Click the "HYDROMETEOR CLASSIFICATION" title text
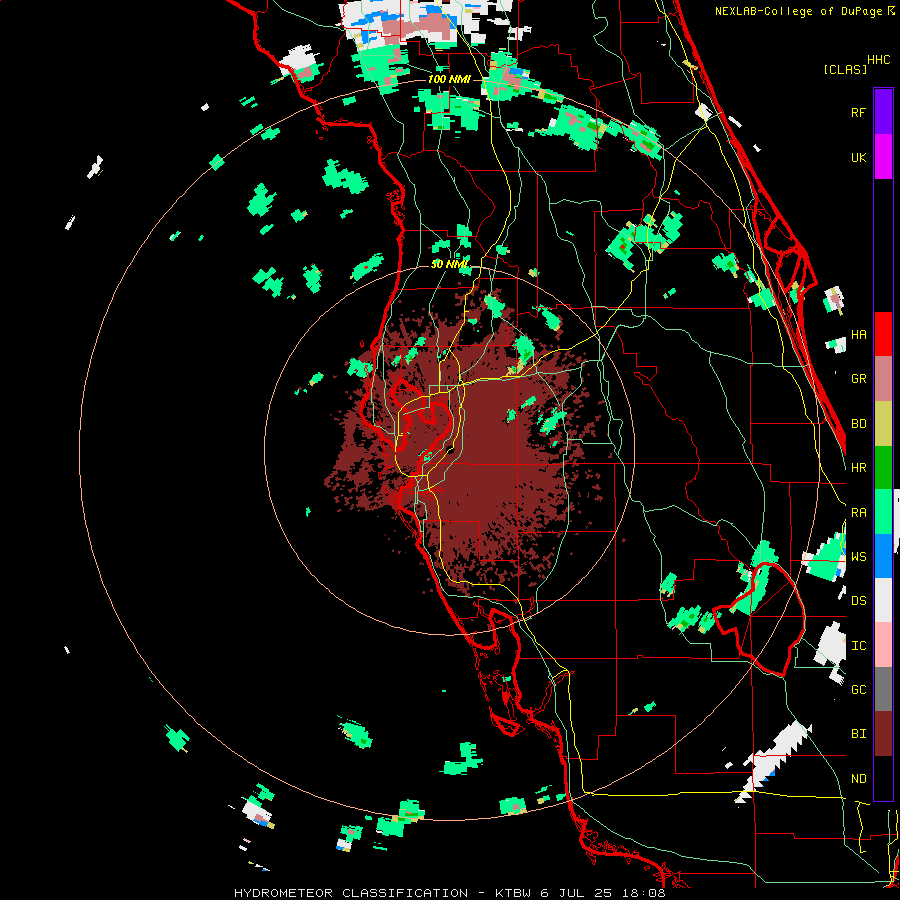Viewport: 900px width, 900px height. (351, 893)
